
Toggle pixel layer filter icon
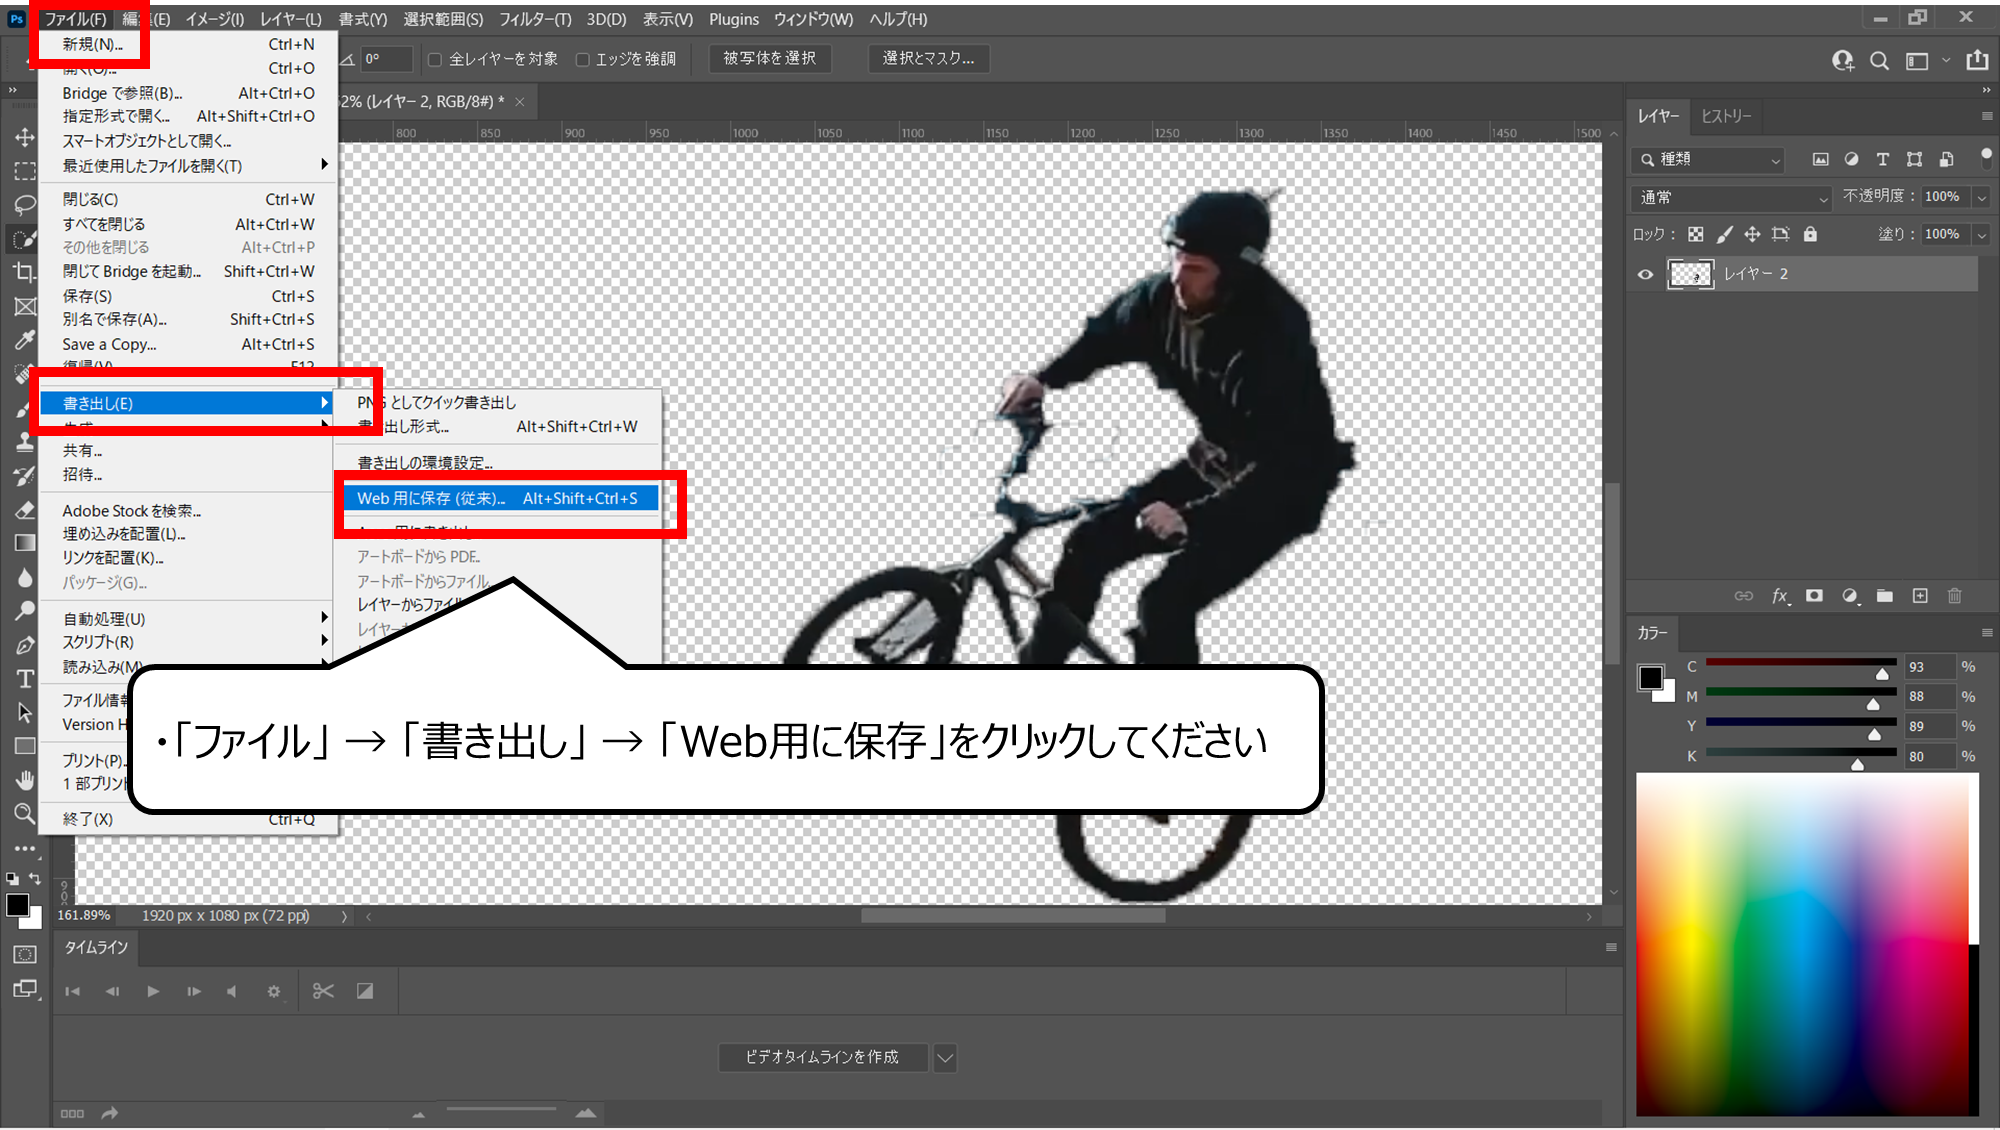pyautogui.click(x=1820, y=159)
